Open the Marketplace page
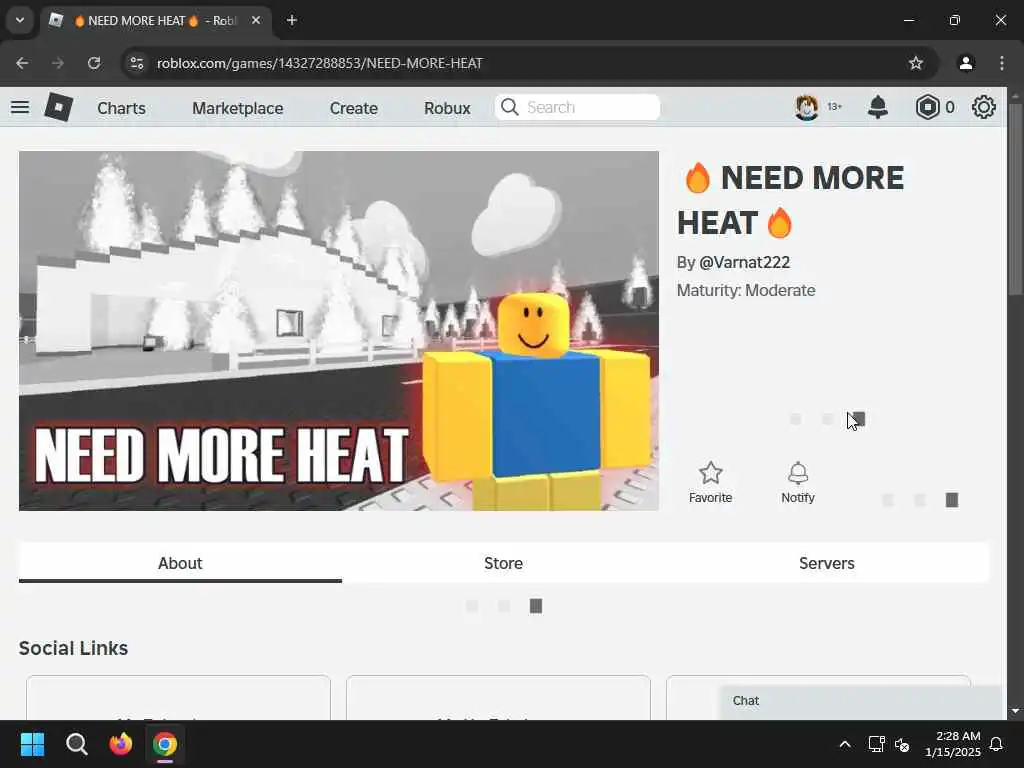 pos(238,108)
